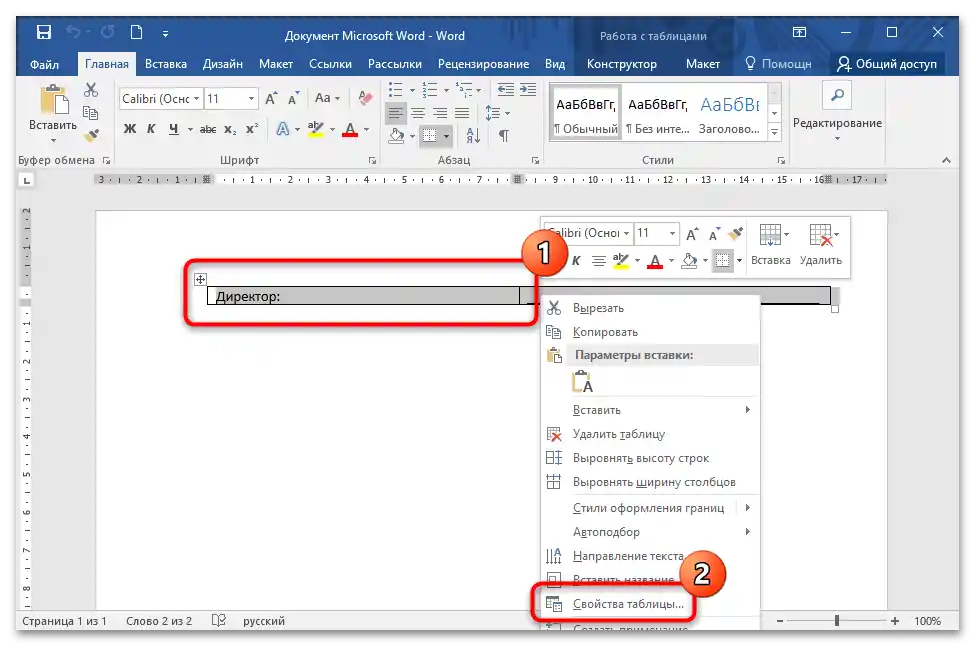975x646 pixels.
Task: Apply red font color in ribbon
Action: tap(350, 129)
